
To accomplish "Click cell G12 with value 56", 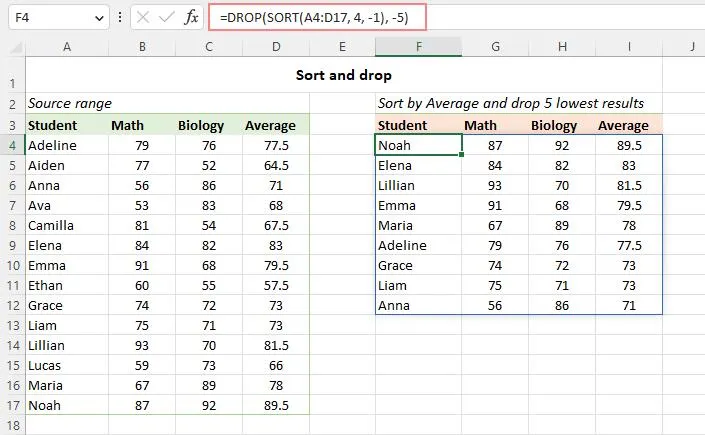I will coord(495,305).
